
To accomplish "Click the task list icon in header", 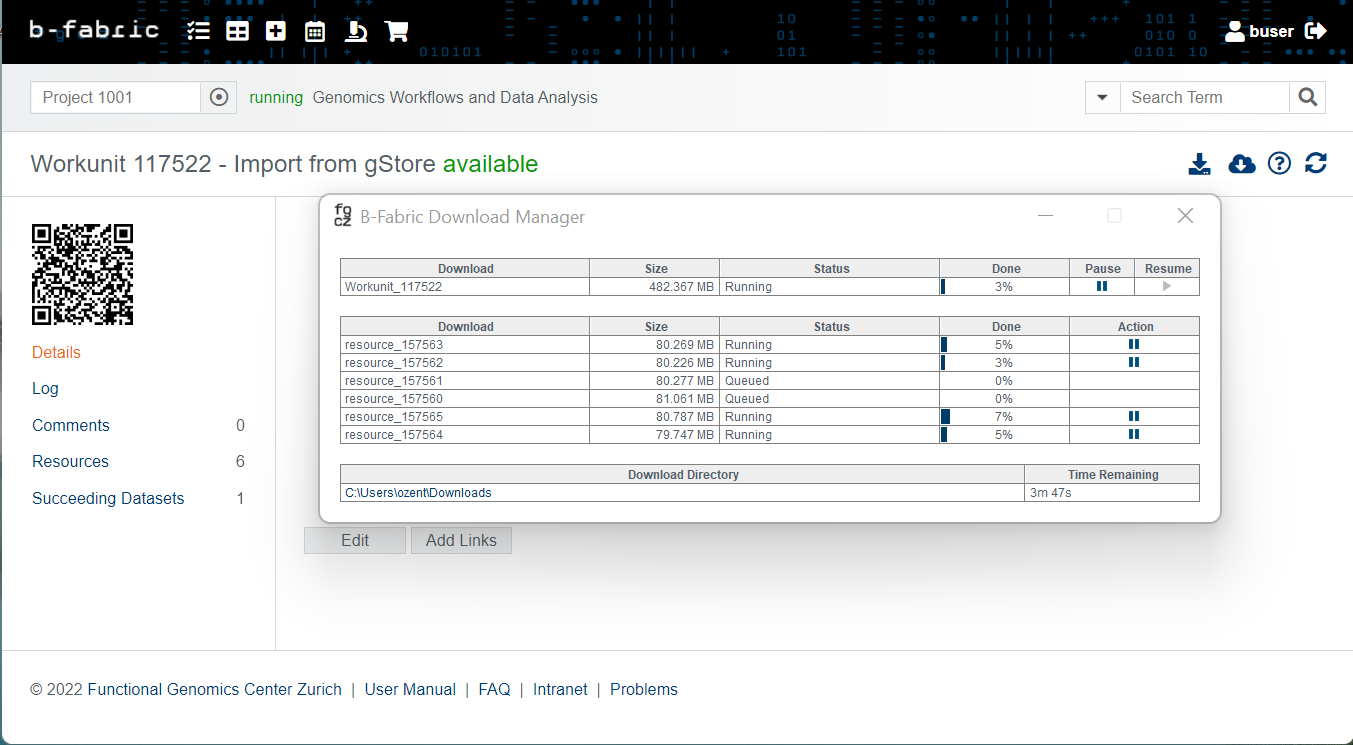I will tap(198, 31).
